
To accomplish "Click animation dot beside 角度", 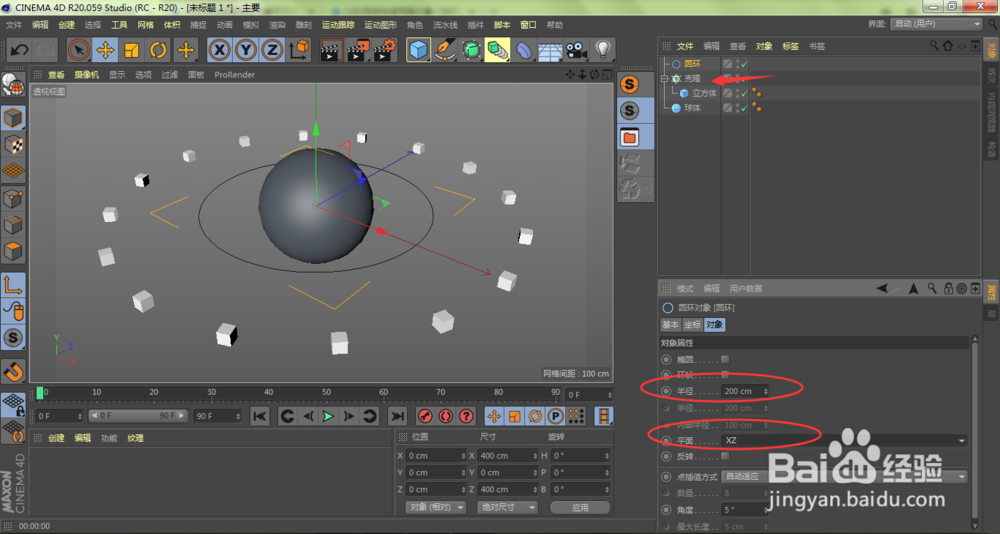I will click(666, 510).
